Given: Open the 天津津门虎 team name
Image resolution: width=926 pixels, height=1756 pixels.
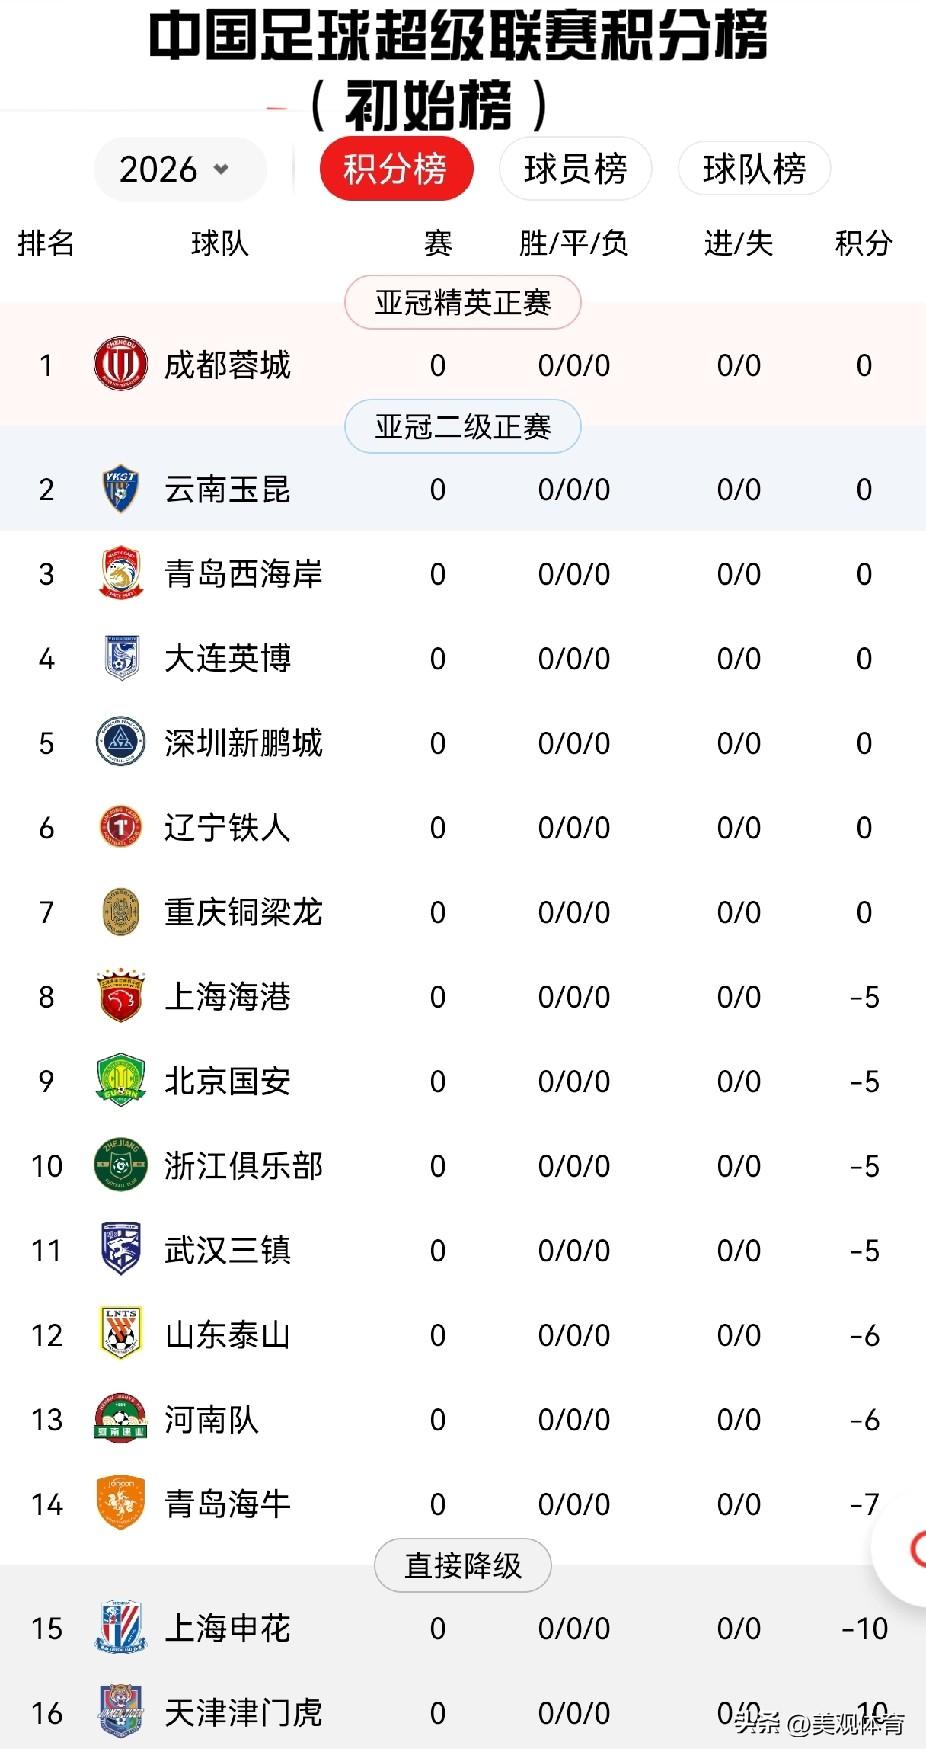Looking at the screenshot, I should coord(243,1713).
